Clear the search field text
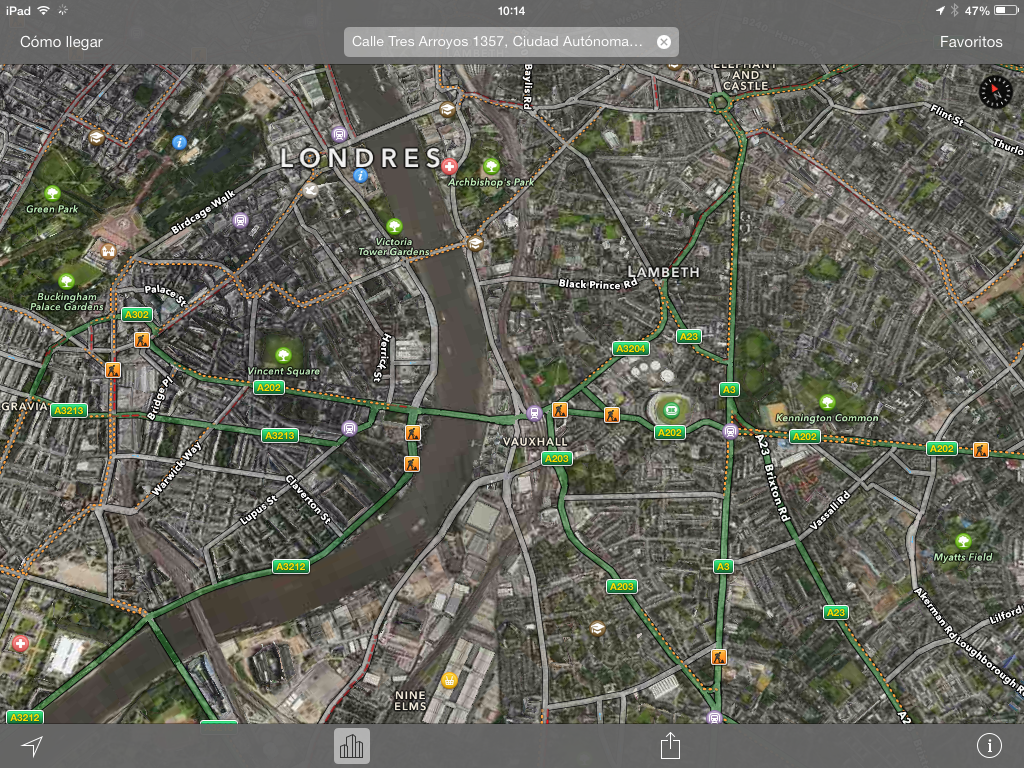 (x=664, y=42)
